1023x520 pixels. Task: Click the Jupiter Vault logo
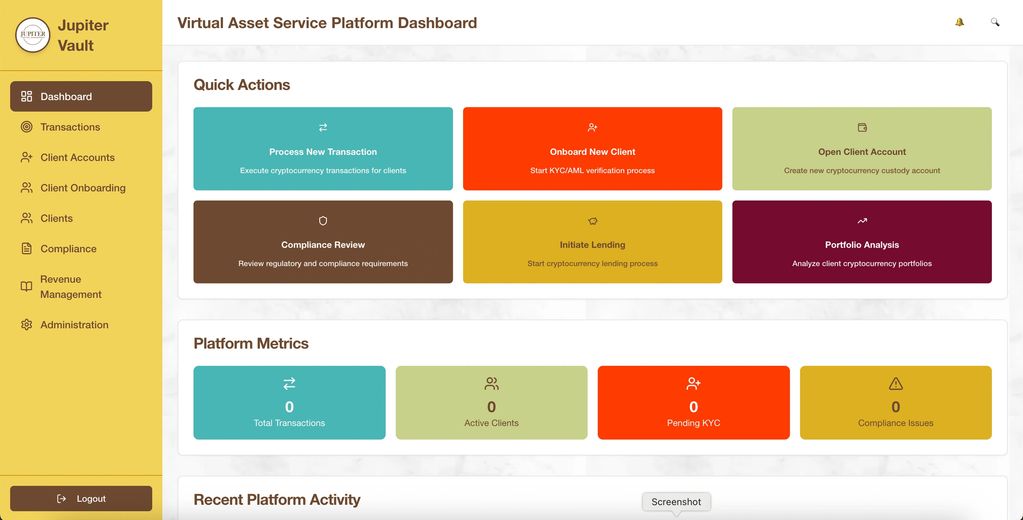pyautogui.click(x=33, y=34)
